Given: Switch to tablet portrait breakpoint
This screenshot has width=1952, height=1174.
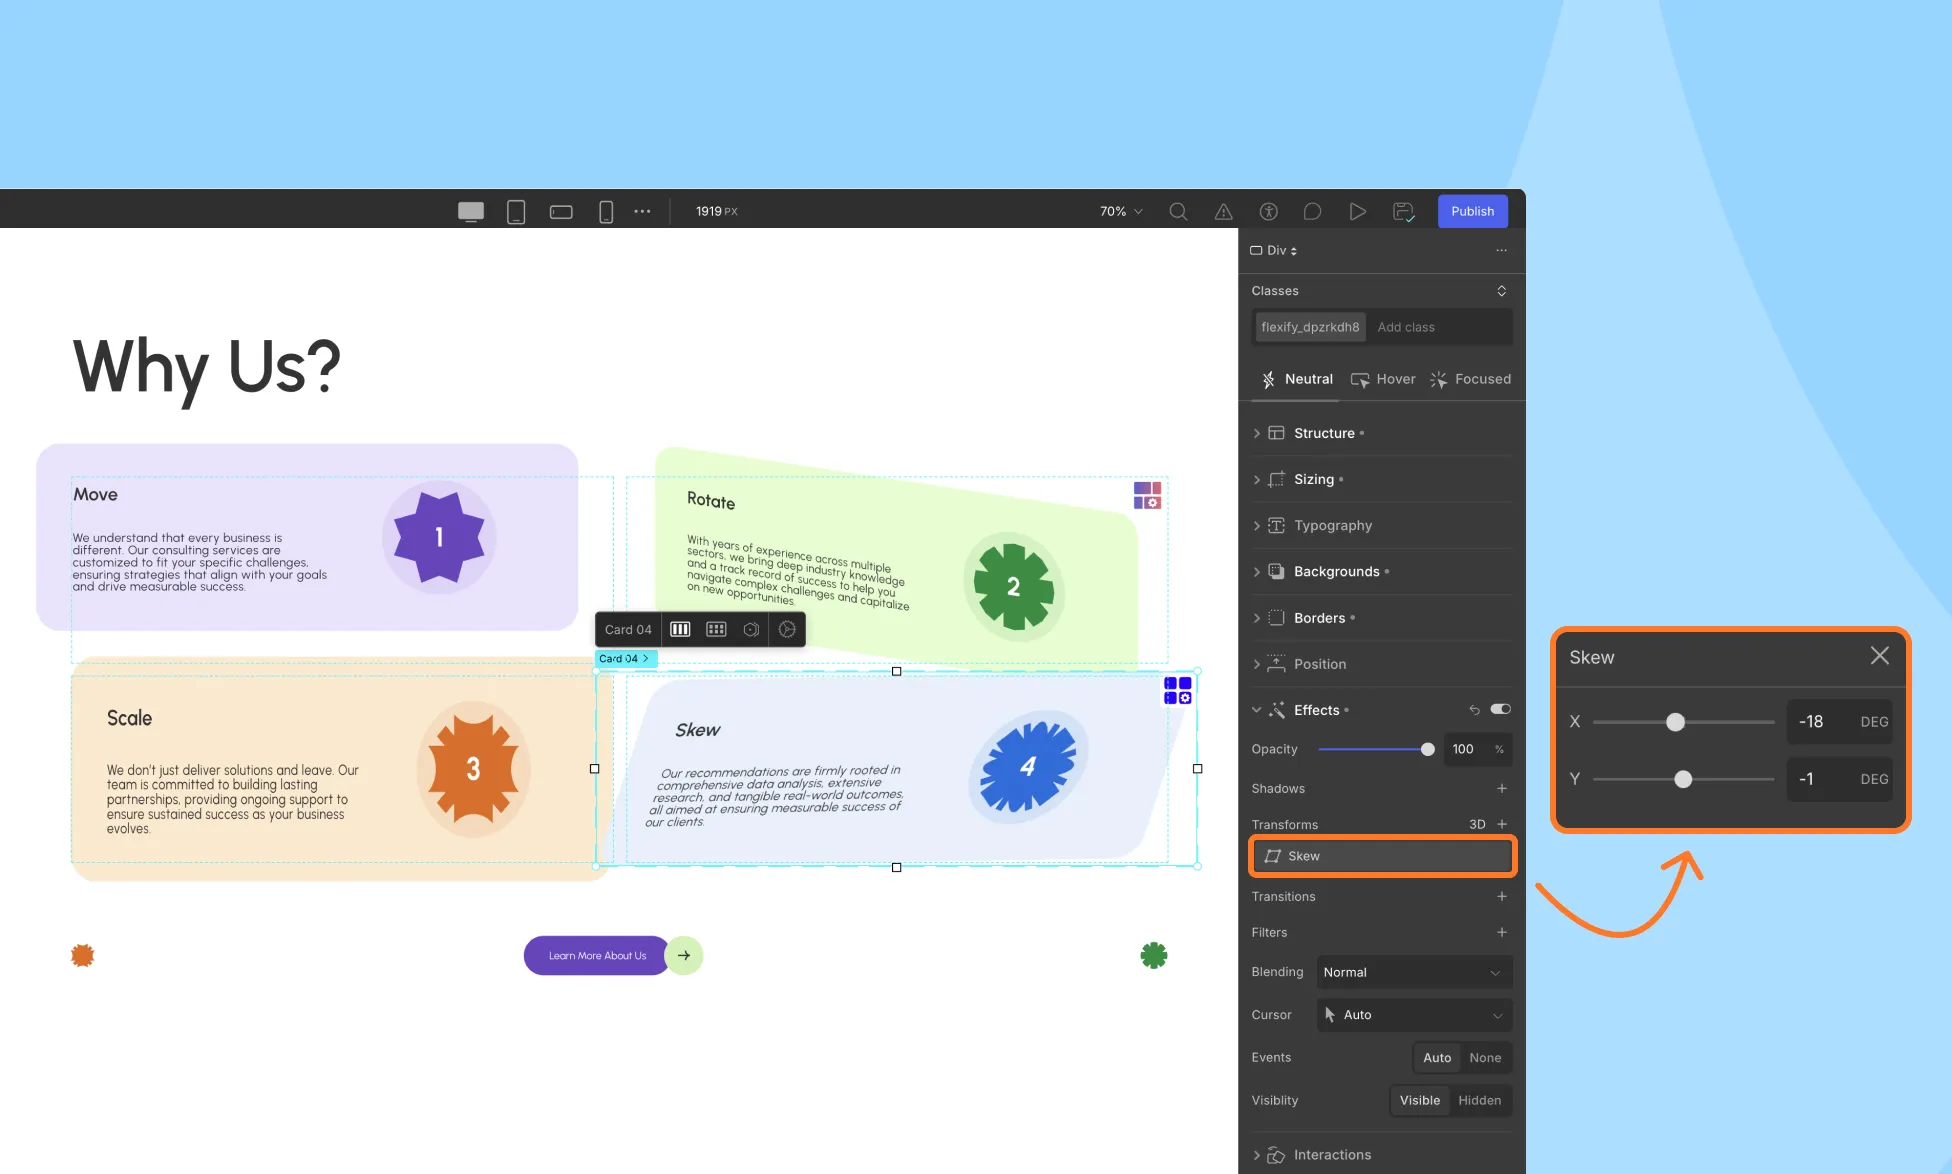Looking at the screenshot, I should coord(516,211).
